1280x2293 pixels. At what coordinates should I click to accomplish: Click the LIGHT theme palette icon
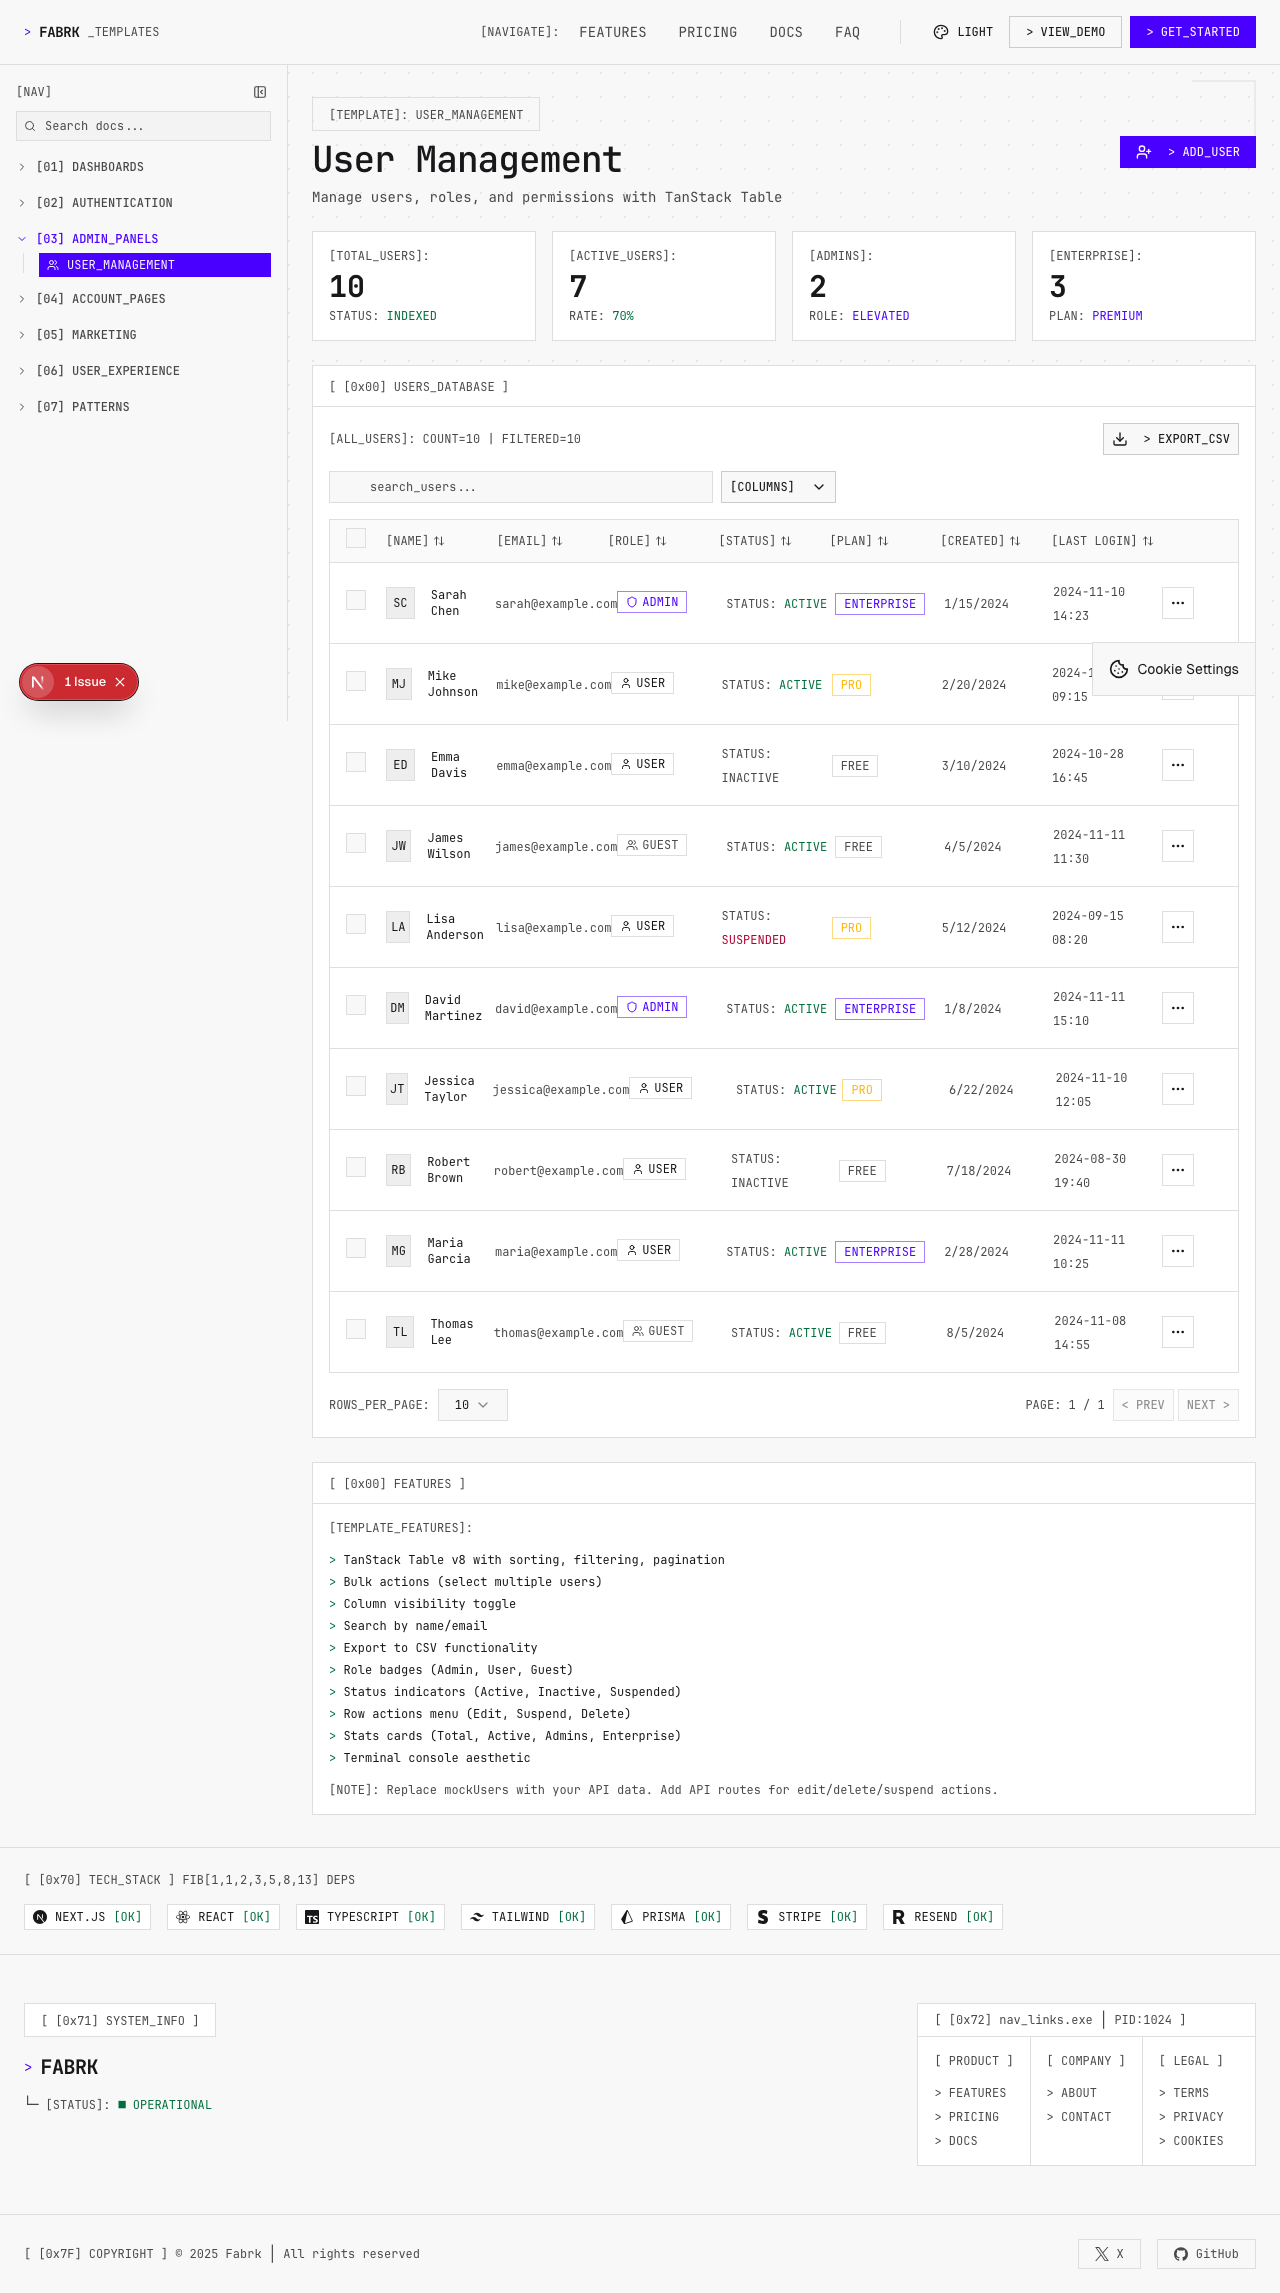click(941, 32)
